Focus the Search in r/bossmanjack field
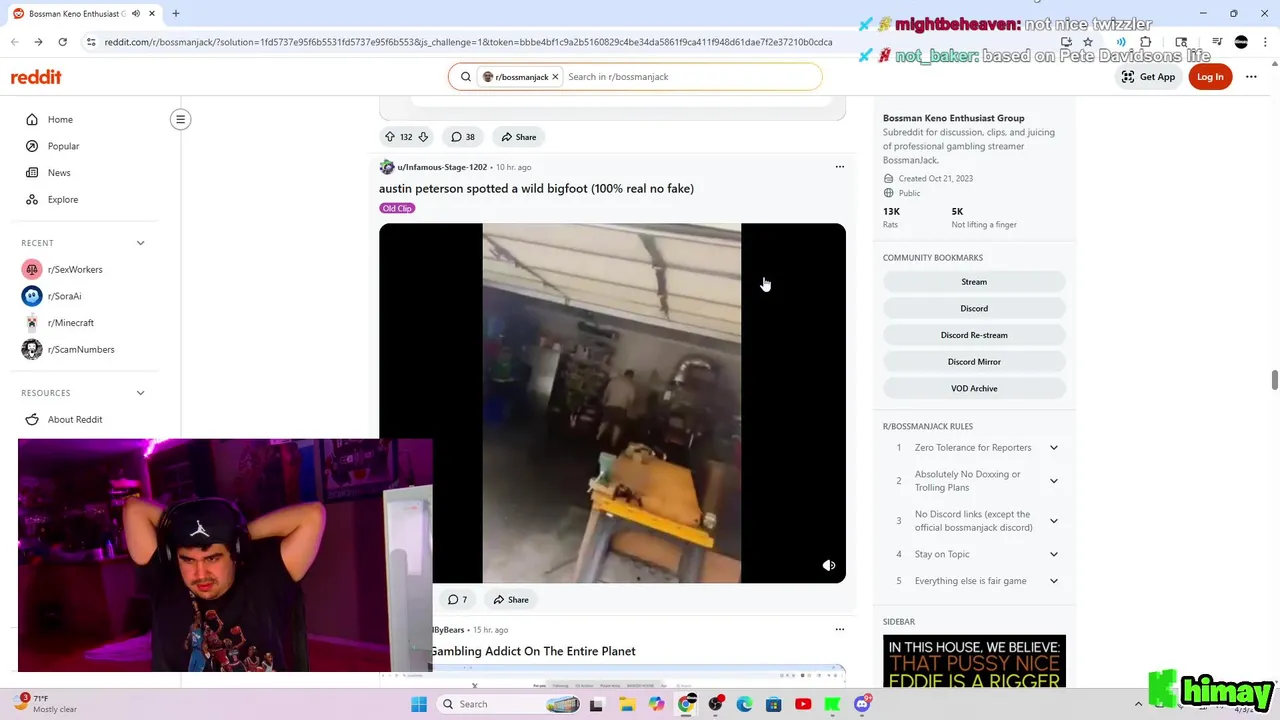 690,77
